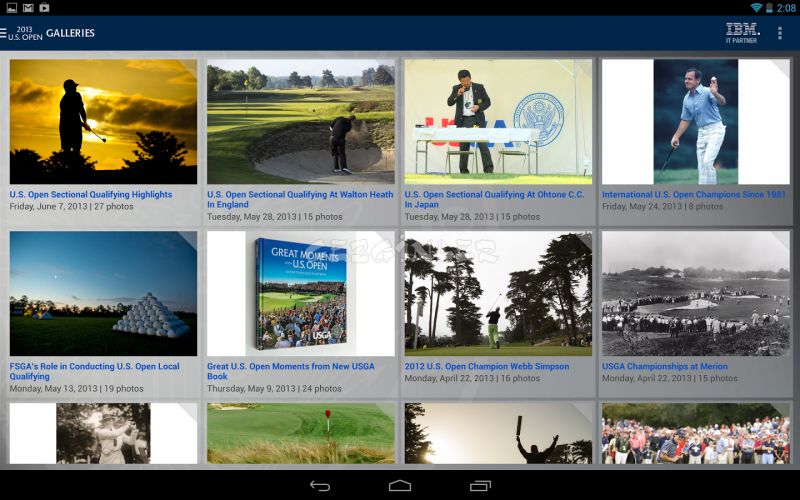
Task: Open Sectional Qualifying At Ohtone C.C. link
Action: coord(494,199)
